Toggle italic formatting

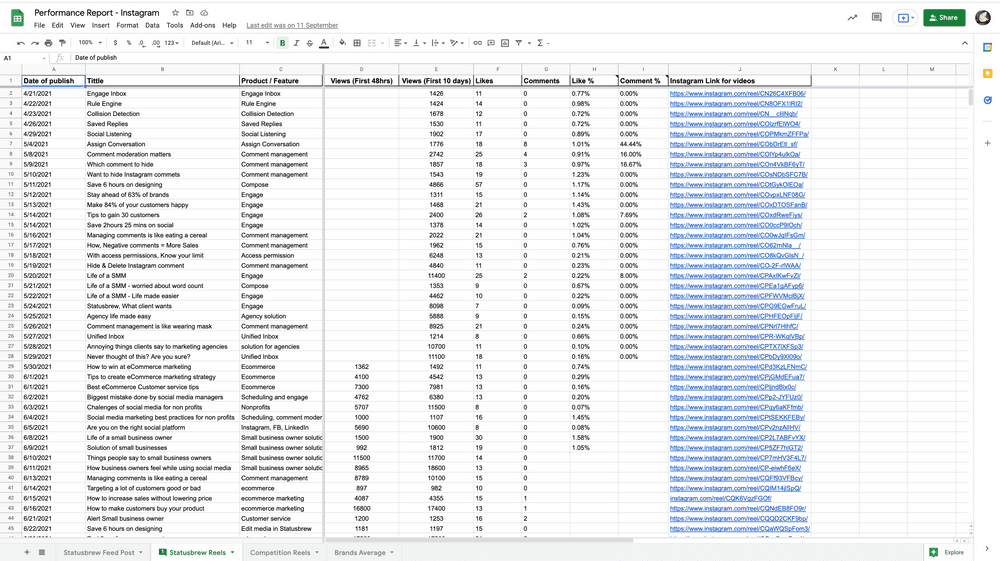(296, 43)
